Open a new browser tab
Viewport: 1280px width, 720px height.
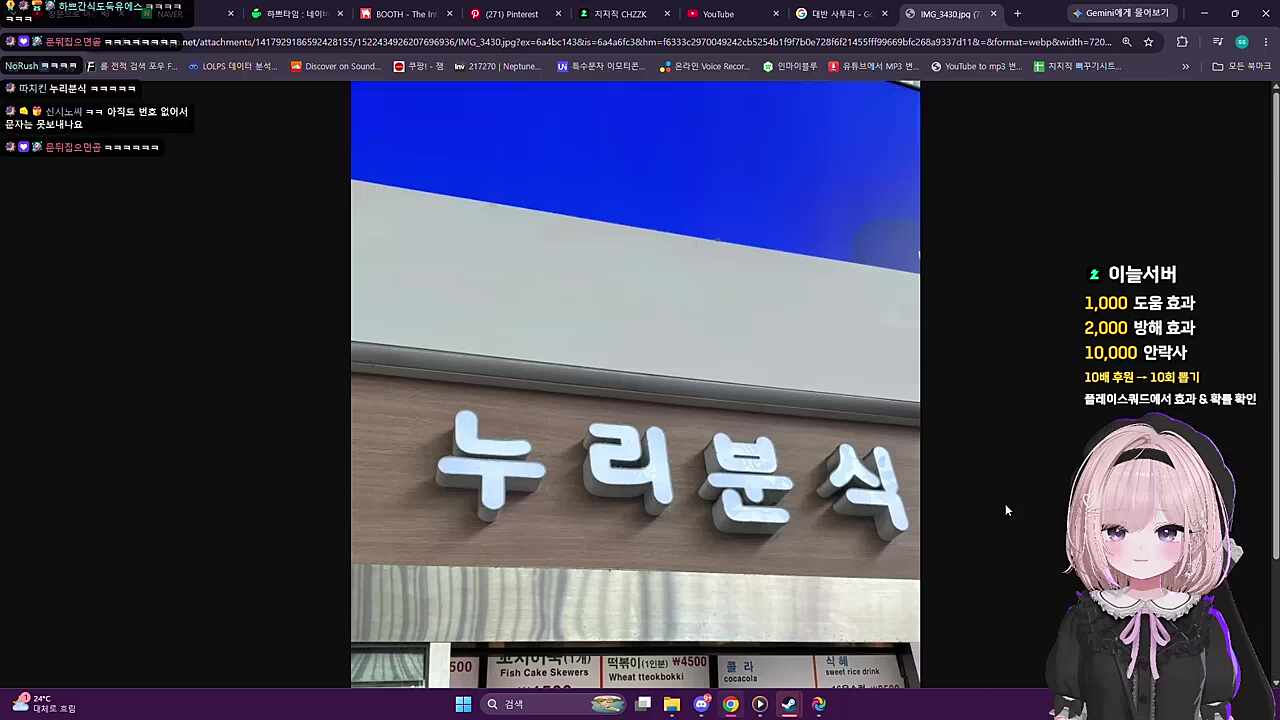coord(1017,14)
